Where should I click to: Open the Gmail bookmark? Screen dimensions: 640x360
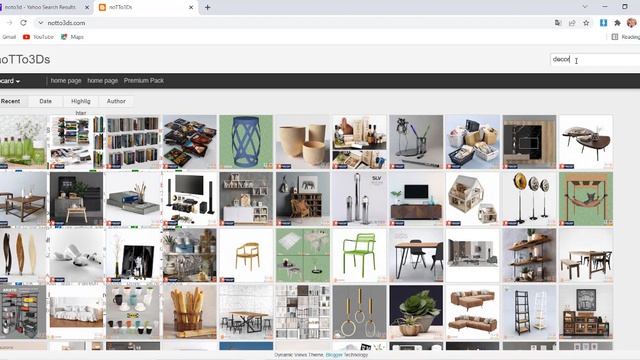(9, 37)
